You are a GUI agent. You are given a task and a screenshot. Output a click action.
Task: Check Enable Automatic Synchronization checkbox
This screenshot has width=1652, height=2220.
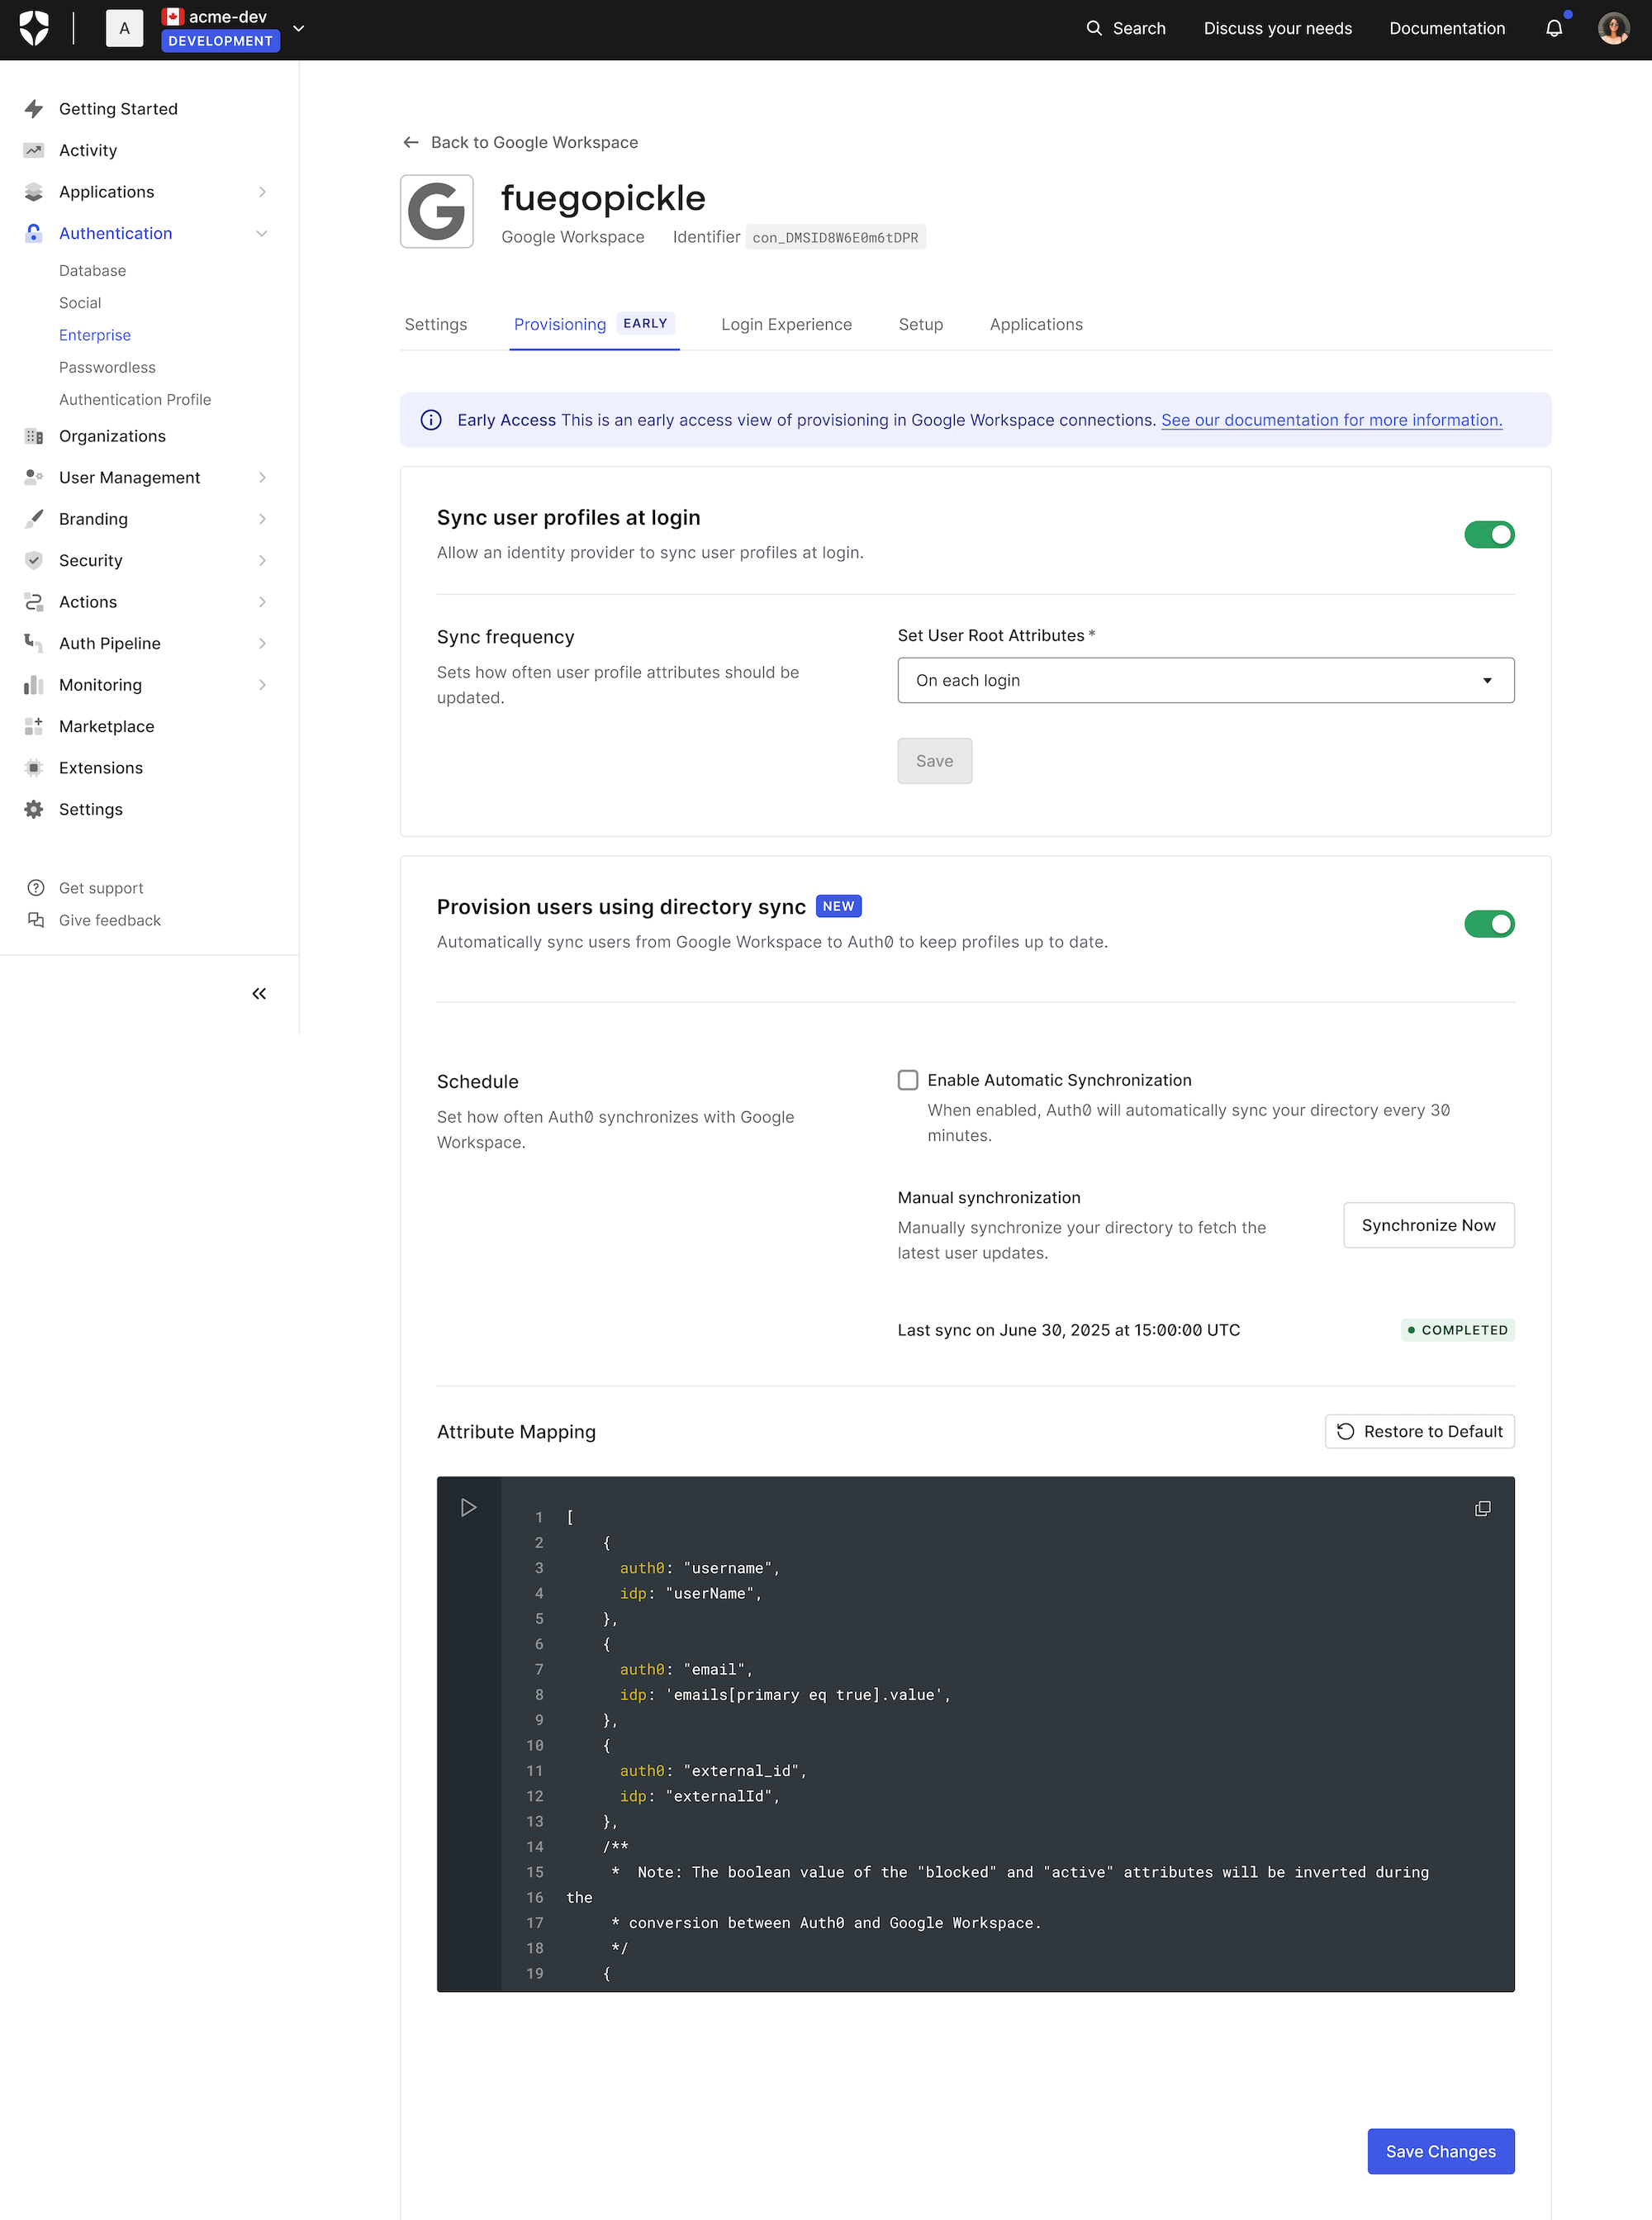pyautogui.click(x=908, y=1080)
